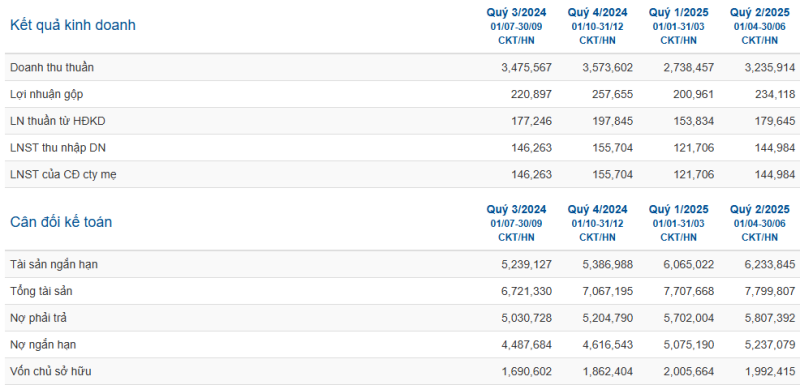Viewport: 800px width, 385px height.
Task: Select Quý 3/2024 header in Cân đối kế toán
Action: point(516,210)
